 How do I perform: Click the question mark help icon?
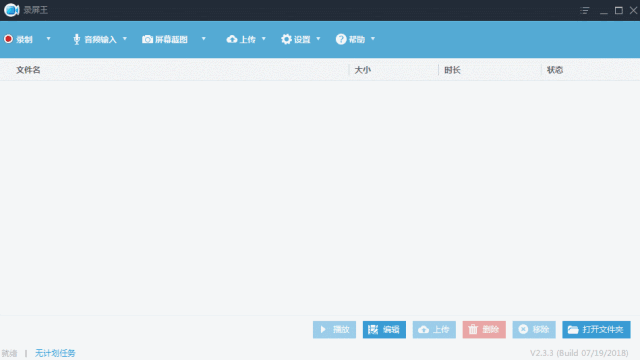click(341, 39)
